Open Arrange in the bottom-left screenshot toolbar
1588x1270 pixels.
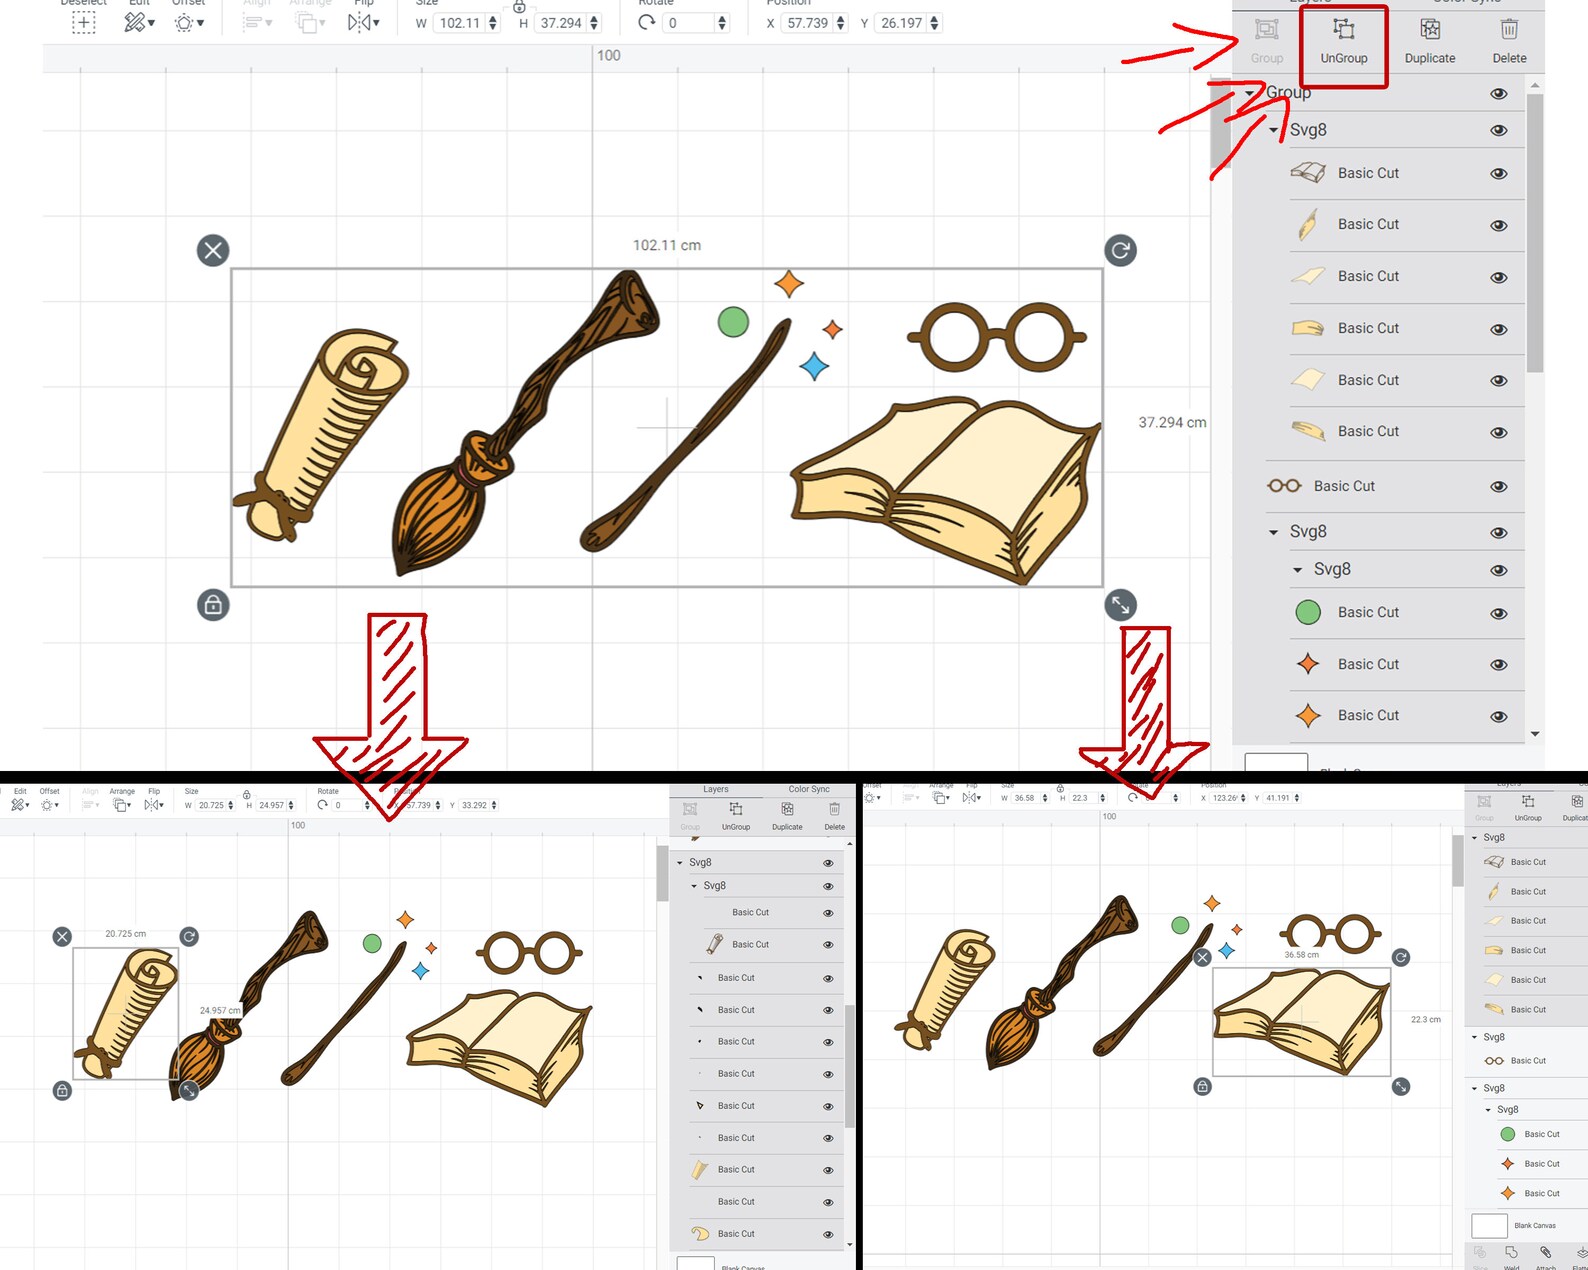pyautogui.click(x=122, y=804)
